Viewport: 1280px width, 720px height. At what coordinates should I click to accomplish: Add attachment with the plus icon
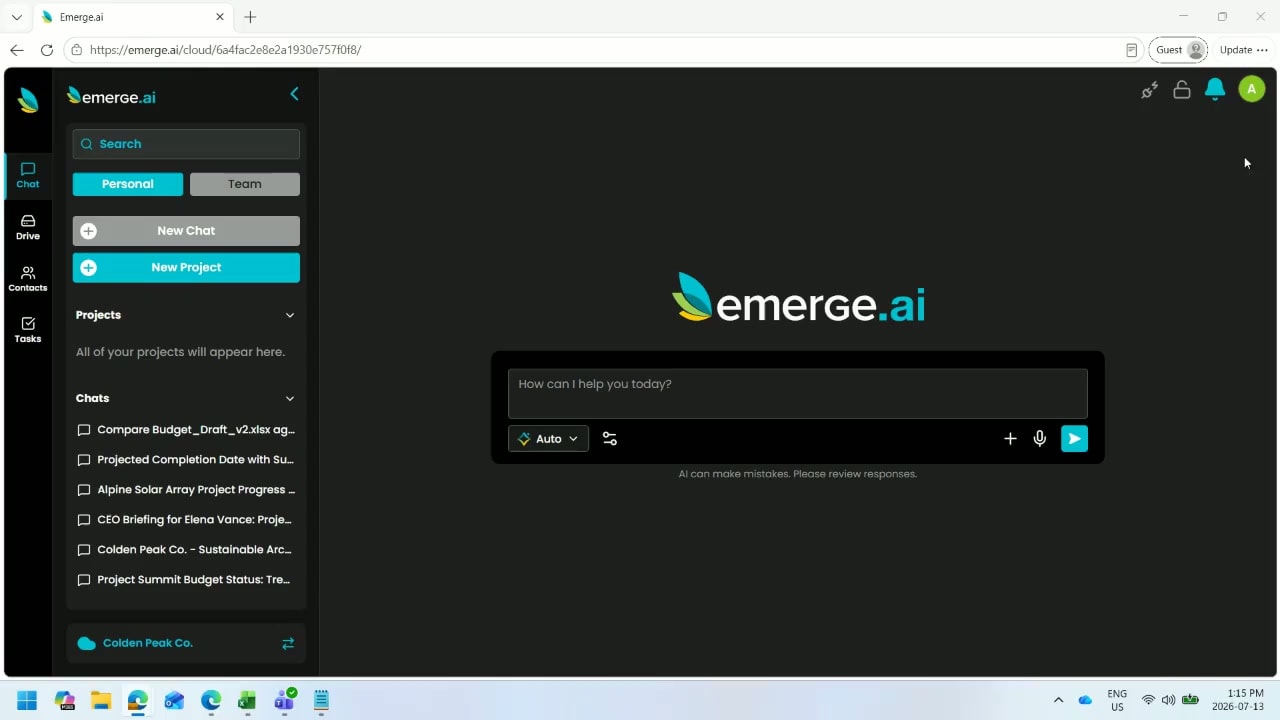(1010, 439)
